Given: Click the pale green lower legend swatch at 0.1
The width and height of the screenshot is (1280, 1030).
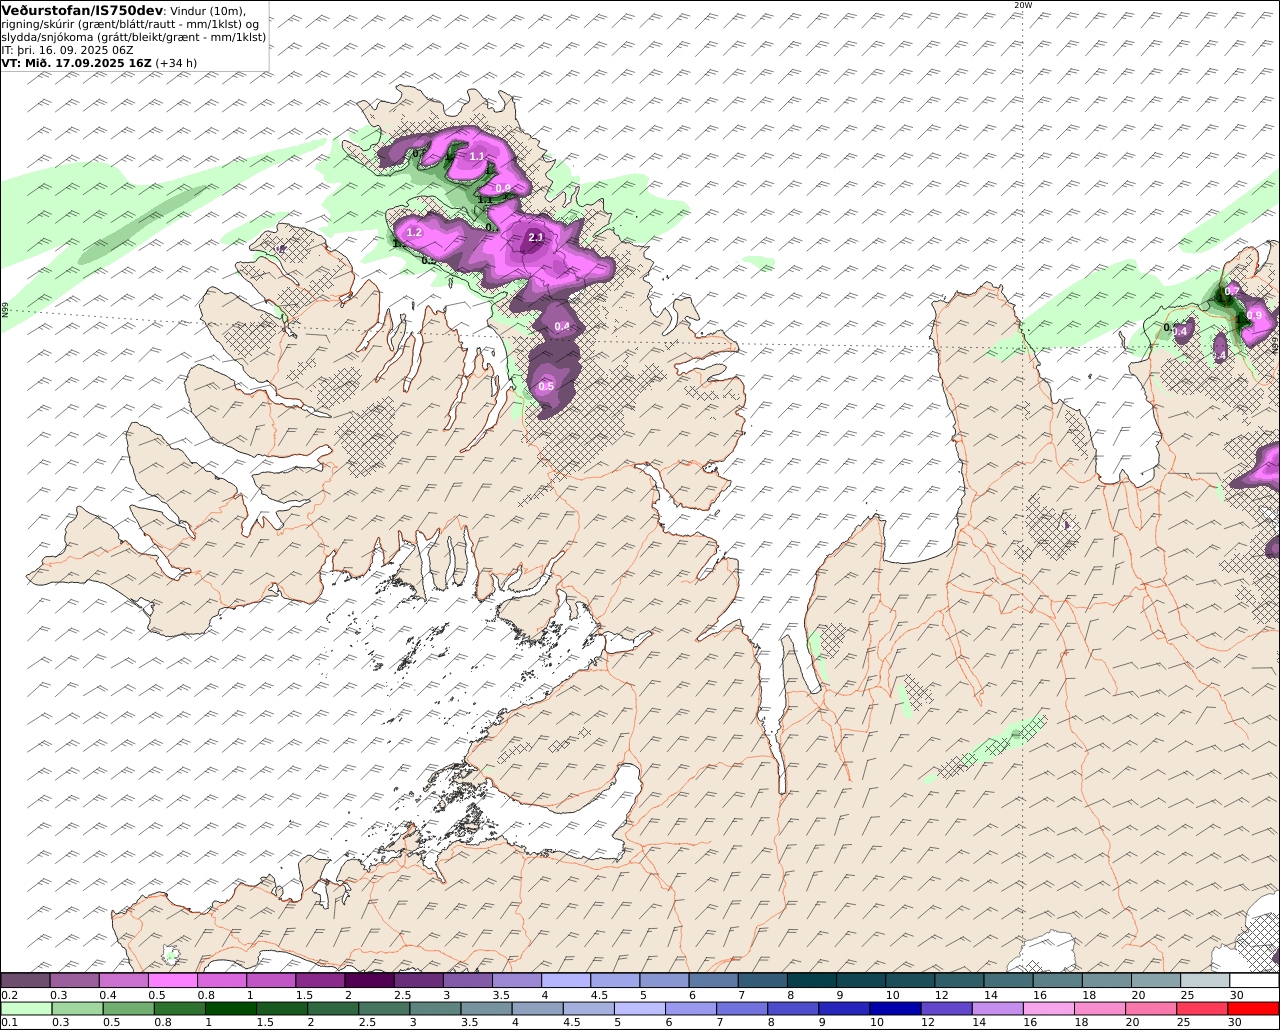Looking at the screenshot, I should coord(26,1008).
